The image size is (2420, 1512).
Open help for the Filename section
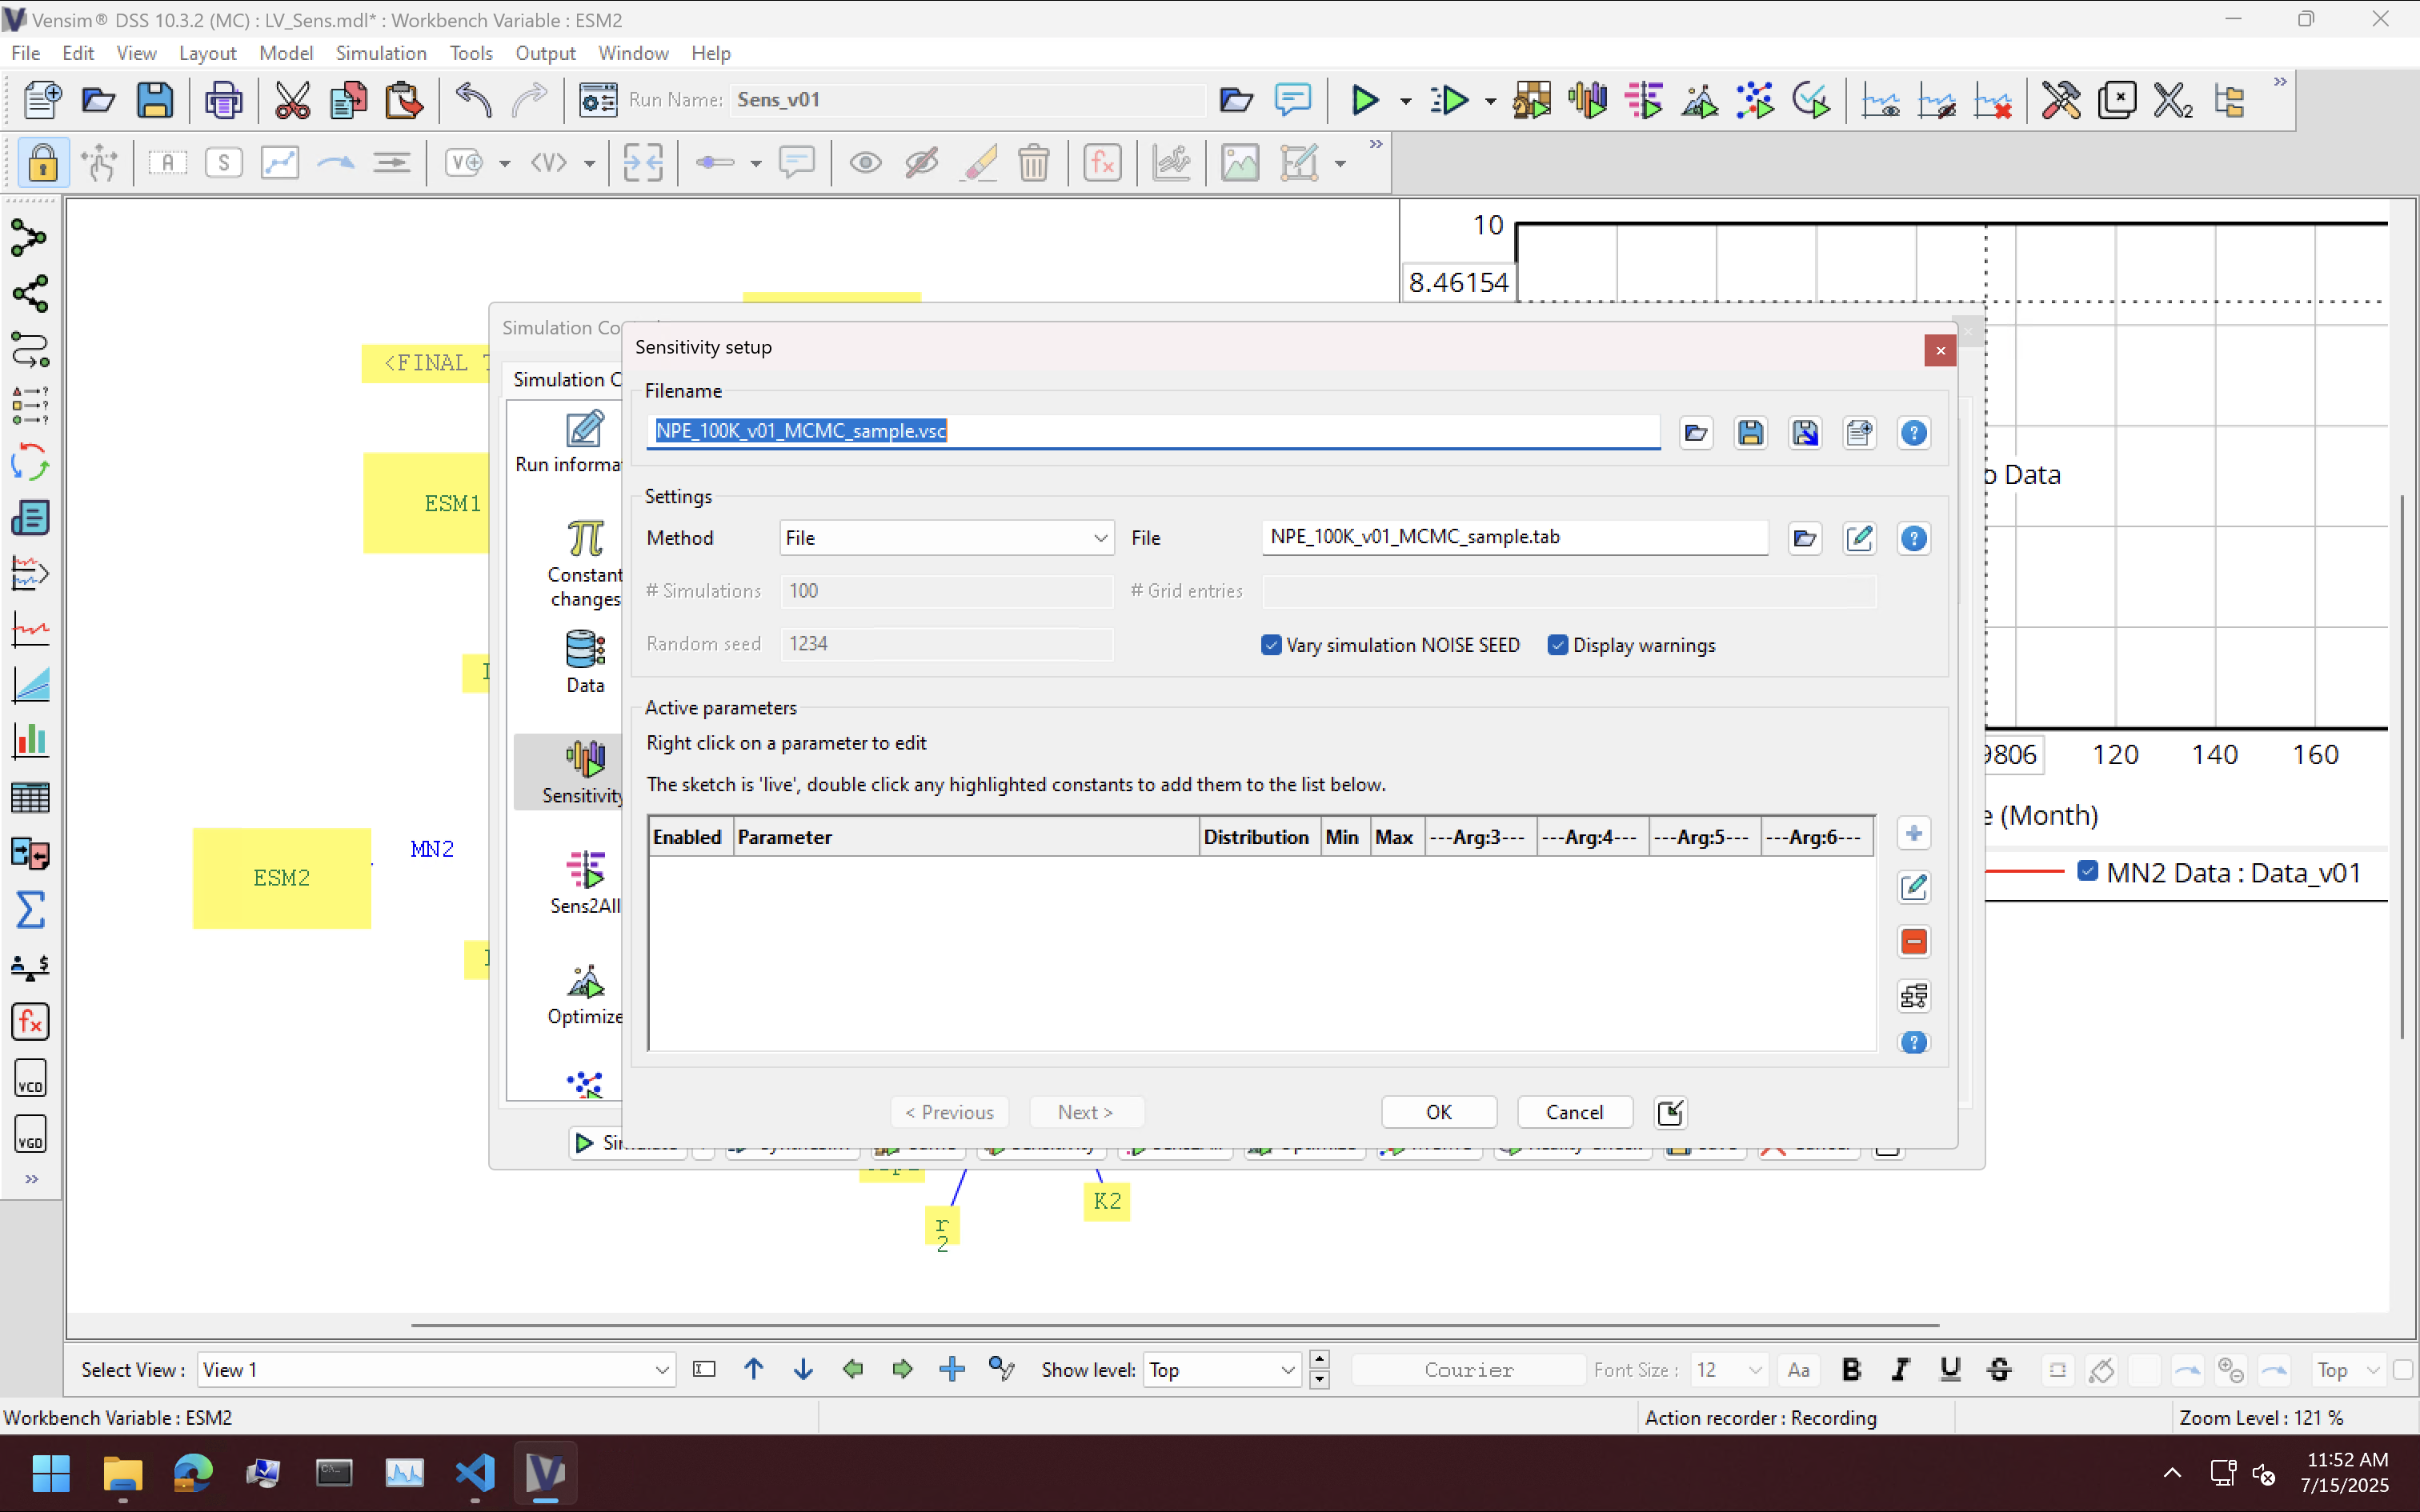pos(1913,433)
